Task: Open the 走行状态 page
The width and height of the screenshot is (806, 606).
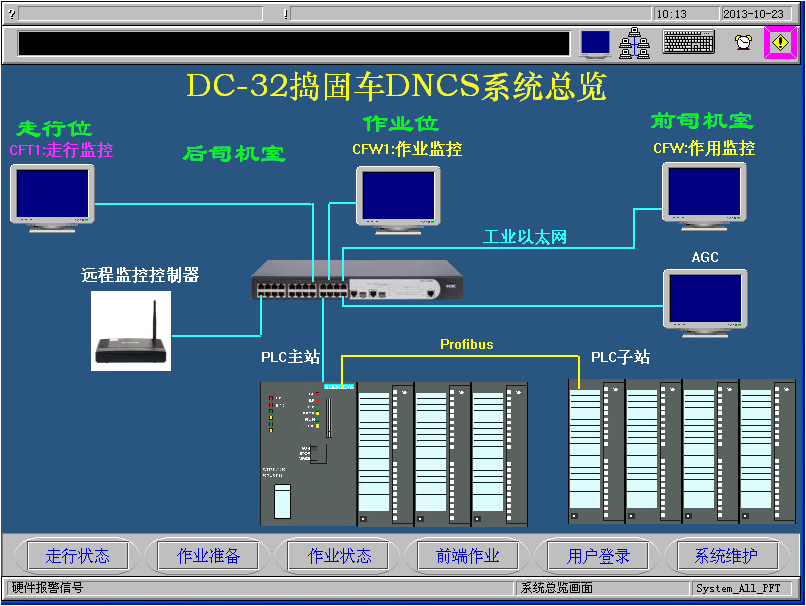Action: tap(78, 556)
